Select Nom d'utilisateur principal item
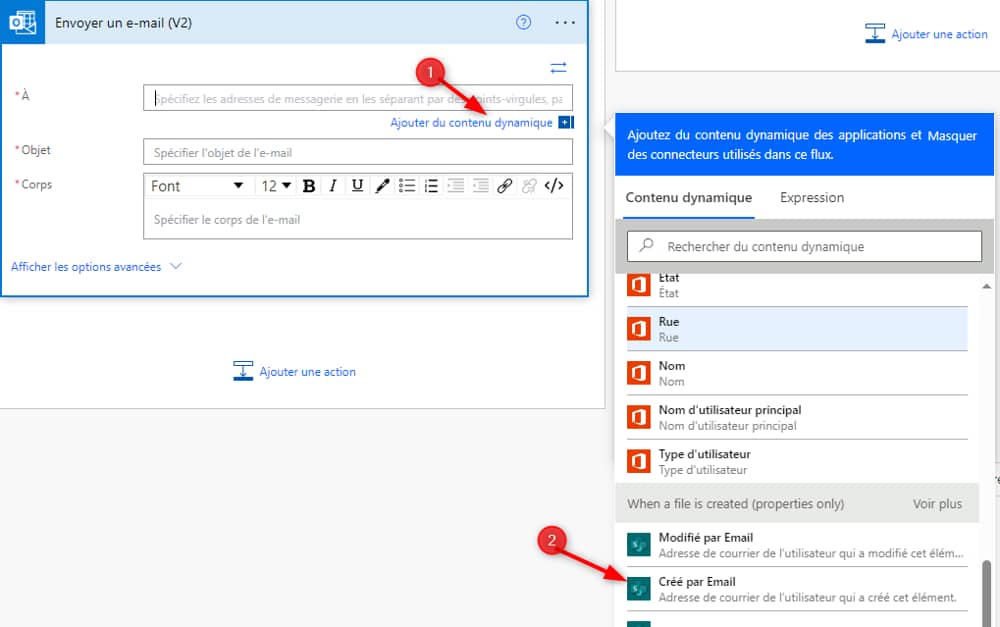The image size is (1000, 627). (x=797, y=417)
